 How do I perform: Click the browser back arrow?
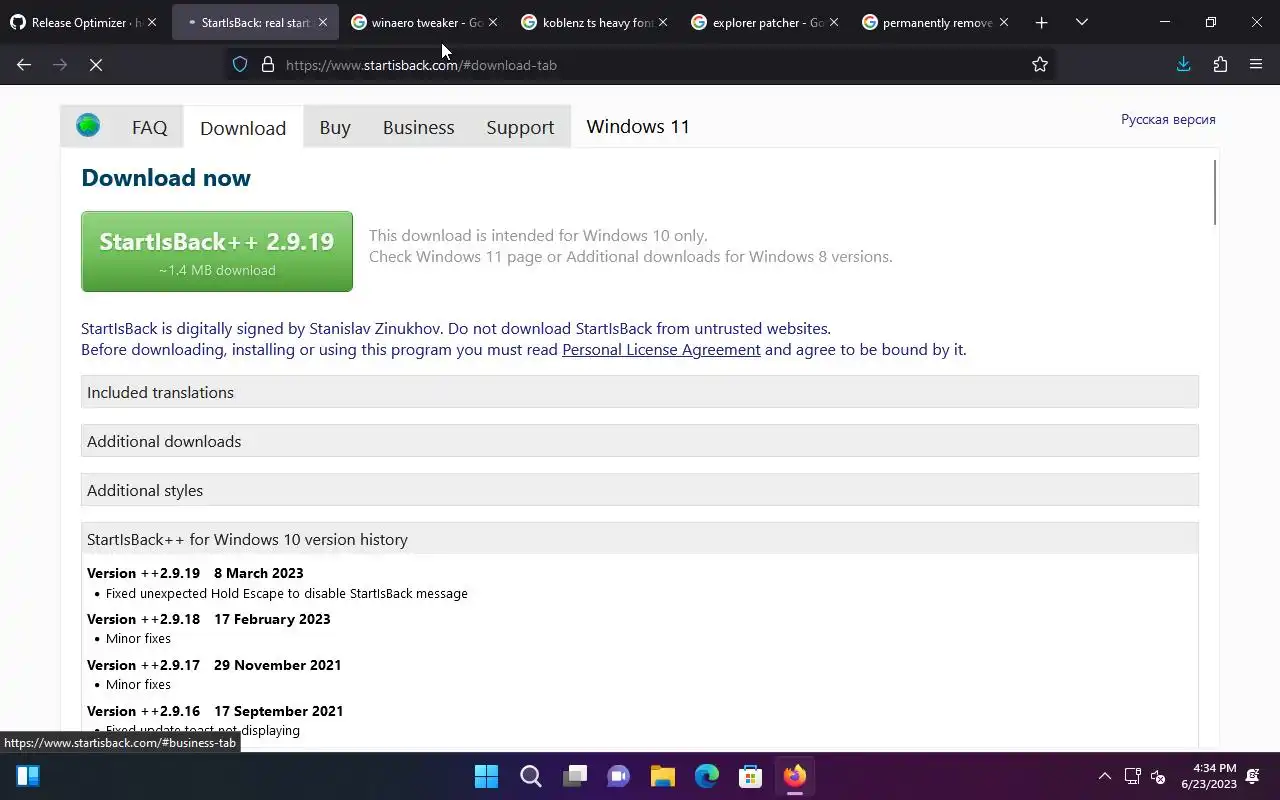click(24, 65)
